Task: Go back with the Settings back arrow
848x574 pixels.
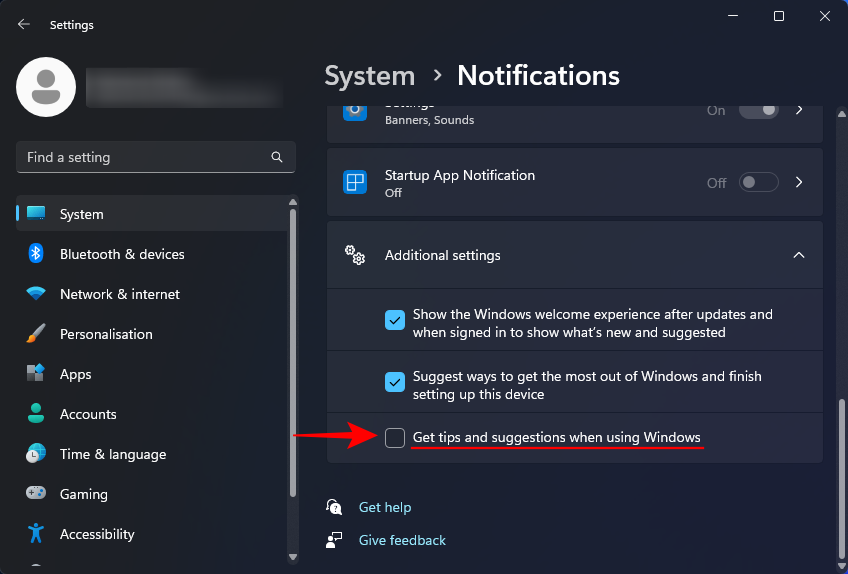Action: tap(23, 24)
